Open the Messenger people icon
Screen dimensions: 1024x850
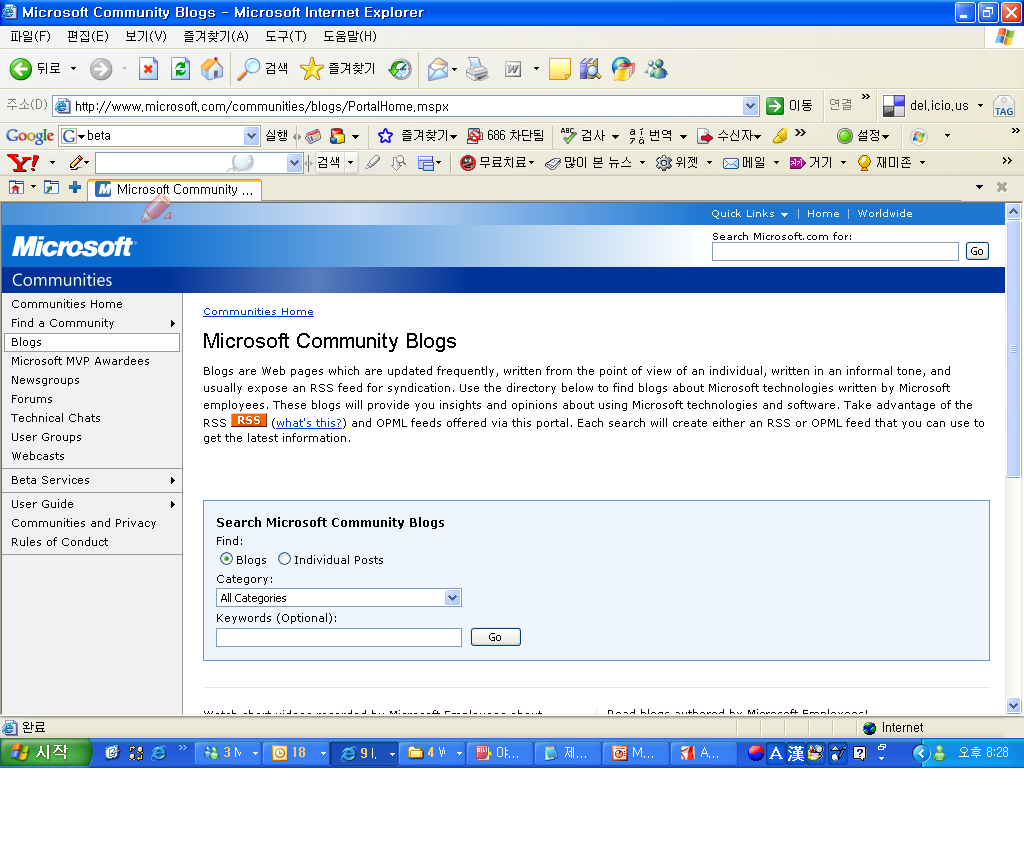(x=656, y=69)
